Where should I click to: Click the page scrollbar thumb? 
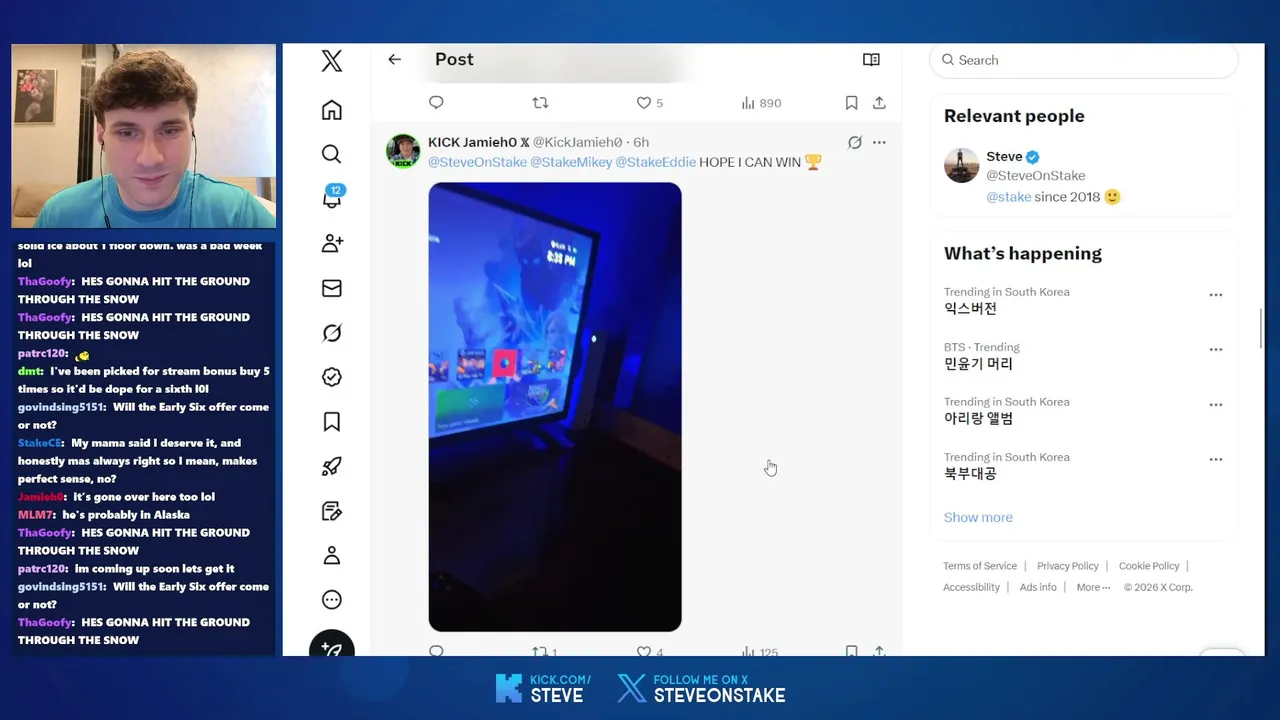pyautogui.click(x=1261, y=328)
